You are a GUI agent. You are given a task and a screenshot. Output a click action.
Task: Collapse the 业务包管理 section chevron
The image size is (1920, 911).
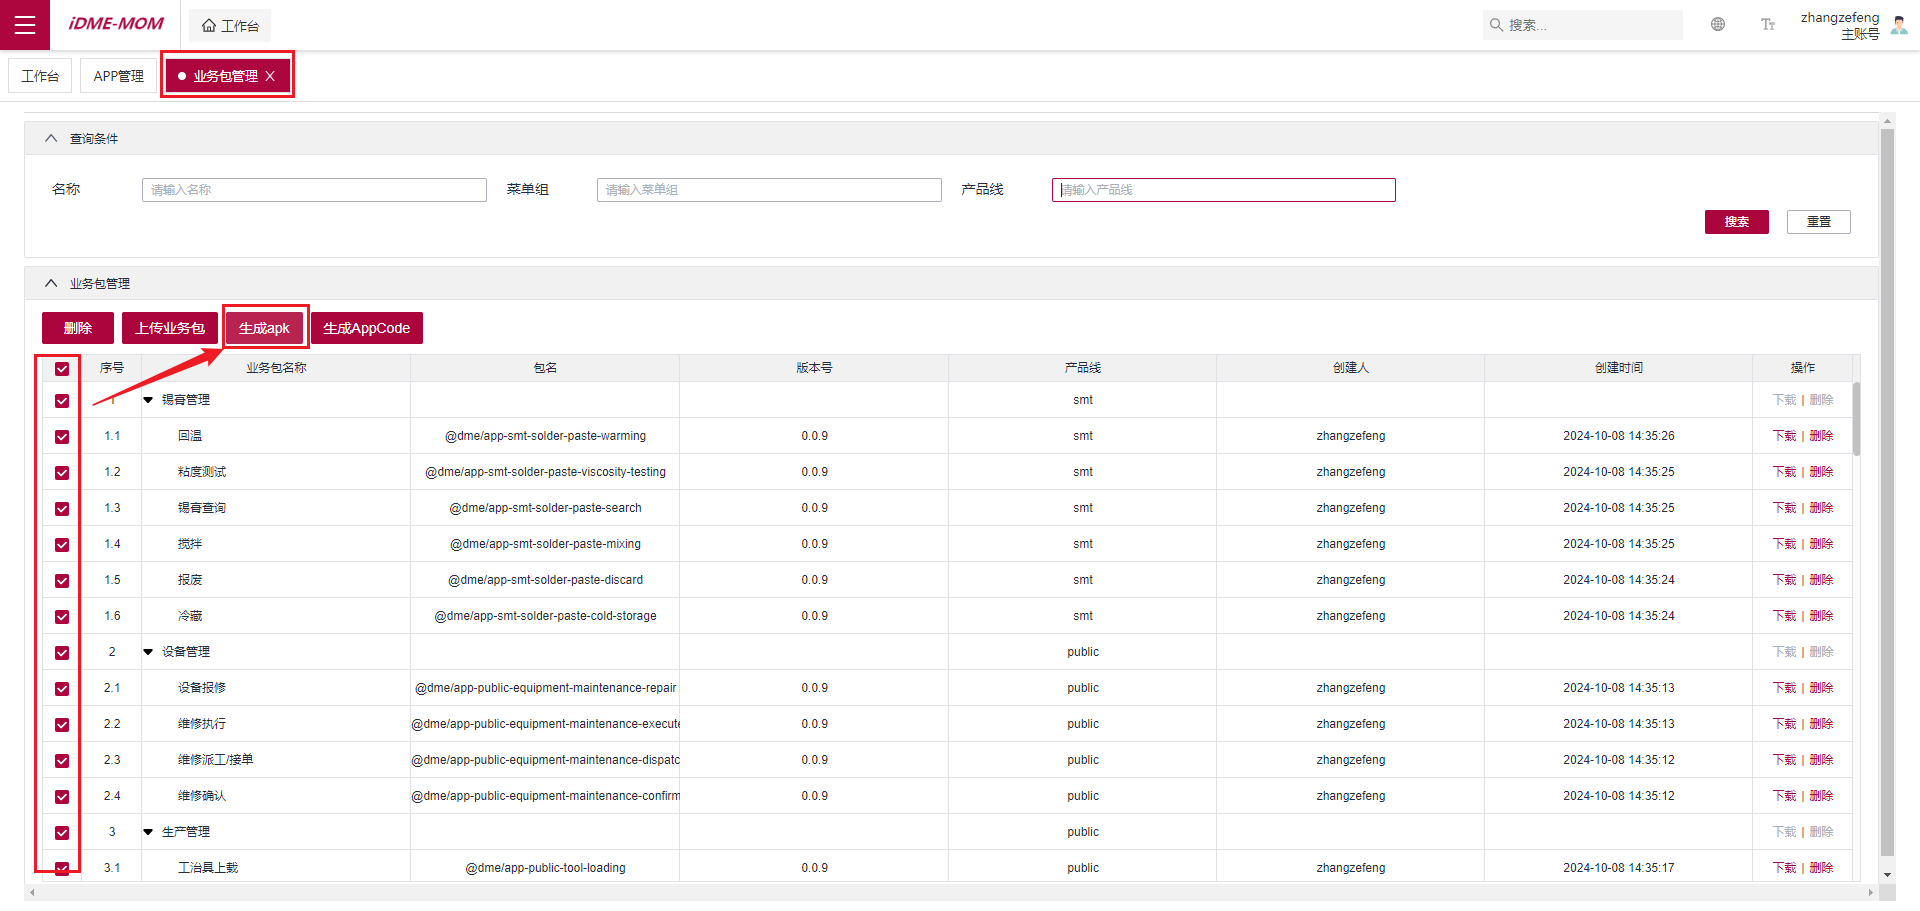(51, 284)
